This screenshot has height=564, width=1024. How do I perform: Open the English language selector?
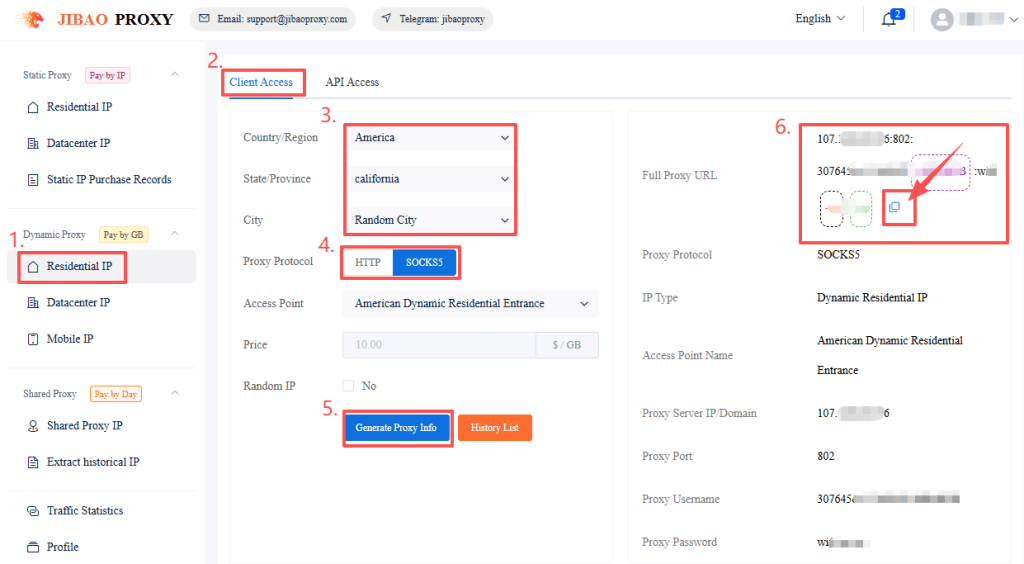coord(820,19)
